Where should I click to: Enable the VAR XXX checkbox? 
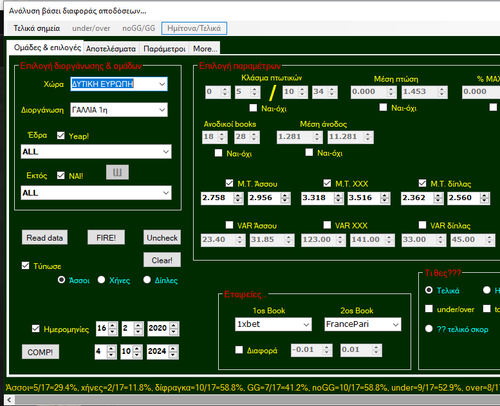tap(327, 225)
